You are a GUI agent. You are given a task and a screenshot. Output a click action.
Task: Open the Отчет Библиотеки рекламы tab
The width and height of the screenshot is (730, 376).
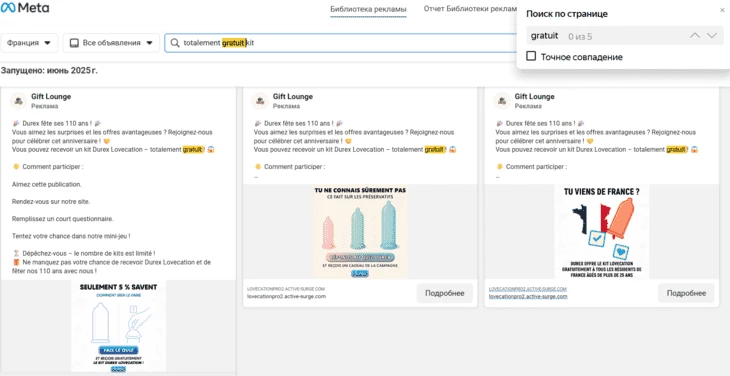point(470,9)
